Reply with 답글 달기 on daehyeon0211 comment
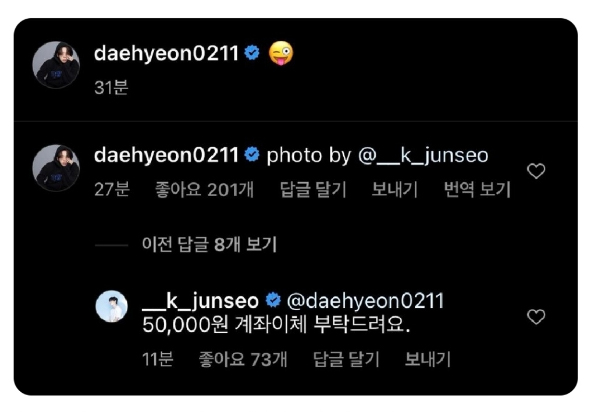Image resolution: width=602 pixels, height=412 pixels. click(x=313, y=189)
